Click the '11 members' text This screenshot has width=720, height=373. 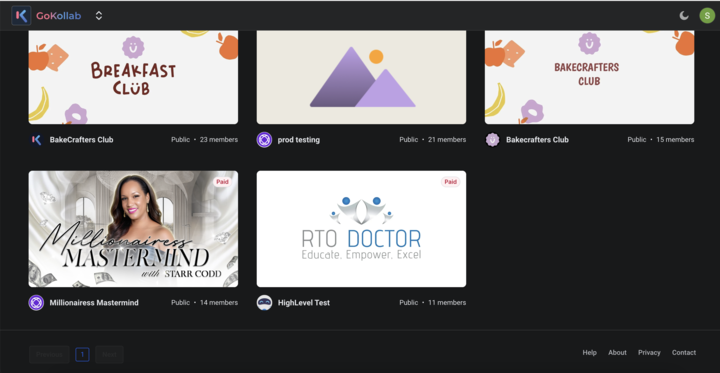447,303
